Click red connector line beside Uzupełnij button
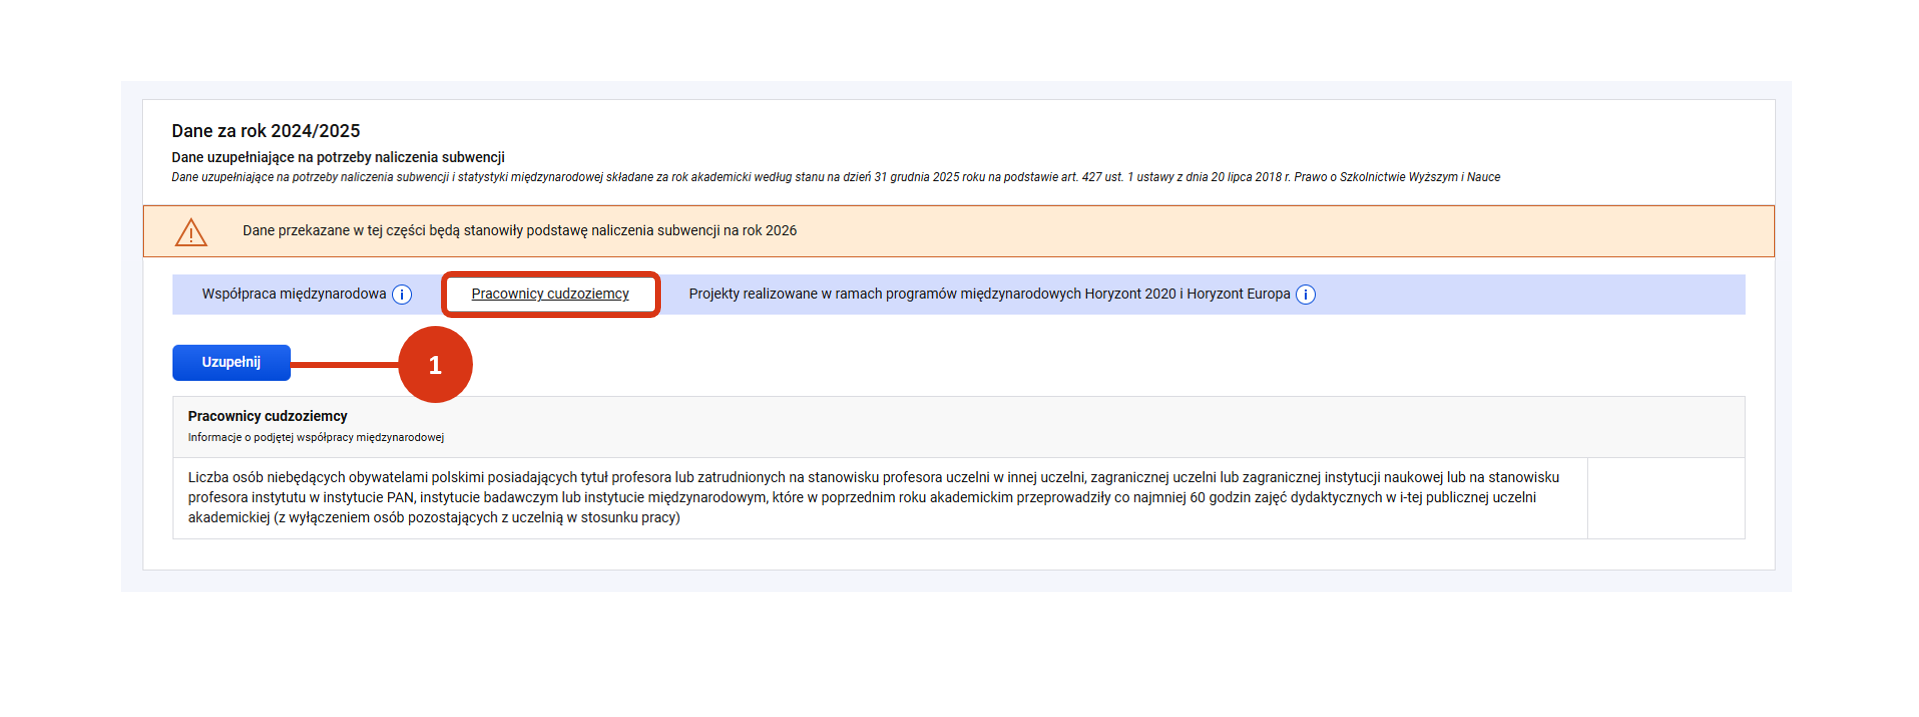Image resolution: width=1919 pixels, height=717 pixels. tap(344, 365)
